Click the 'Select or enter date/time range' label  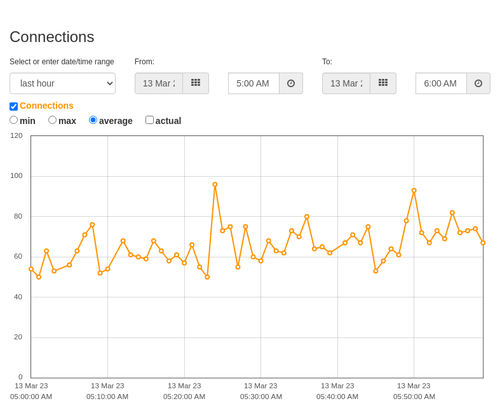[62, 62]
